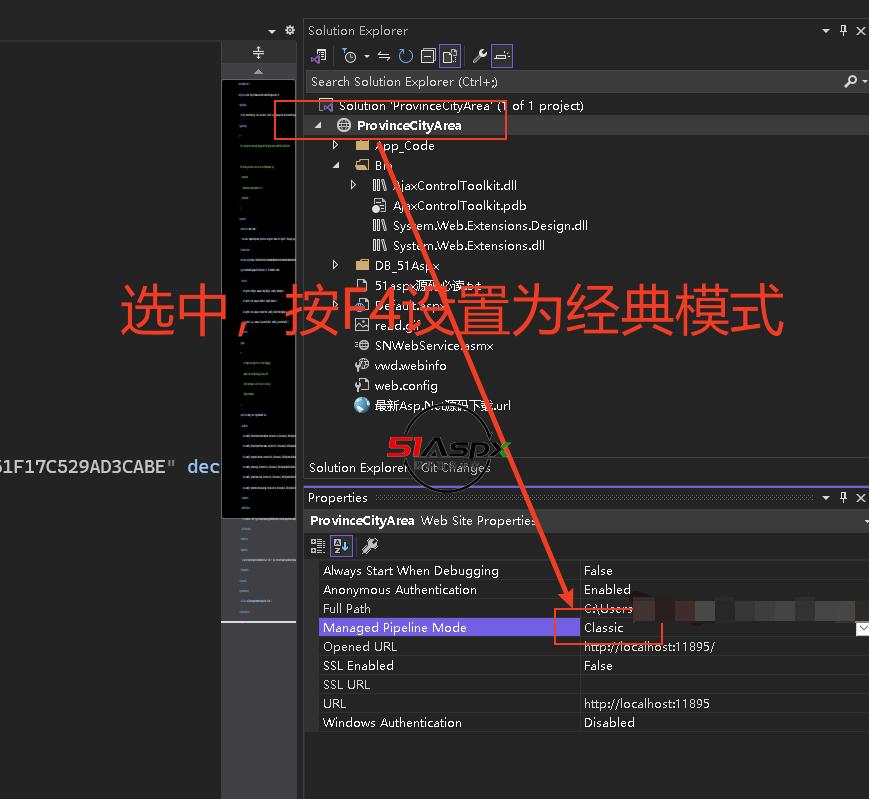Click Collapse All in Solution Explorer
The height and width of the screenshot is (799, 869).
(427, 56)
